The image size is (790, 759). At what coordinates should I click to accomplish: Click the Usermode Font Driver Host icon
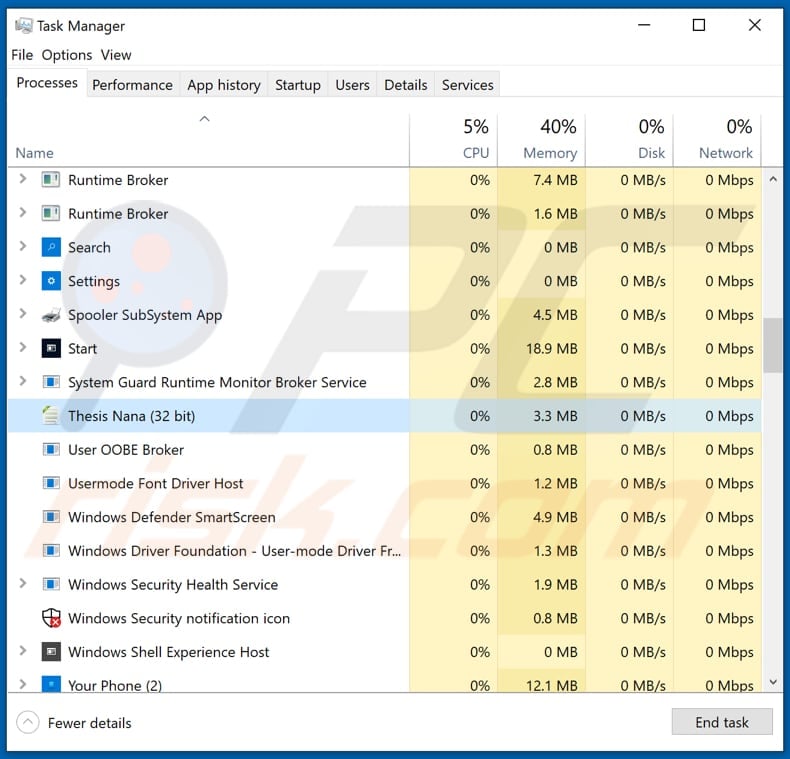(51, 483)
